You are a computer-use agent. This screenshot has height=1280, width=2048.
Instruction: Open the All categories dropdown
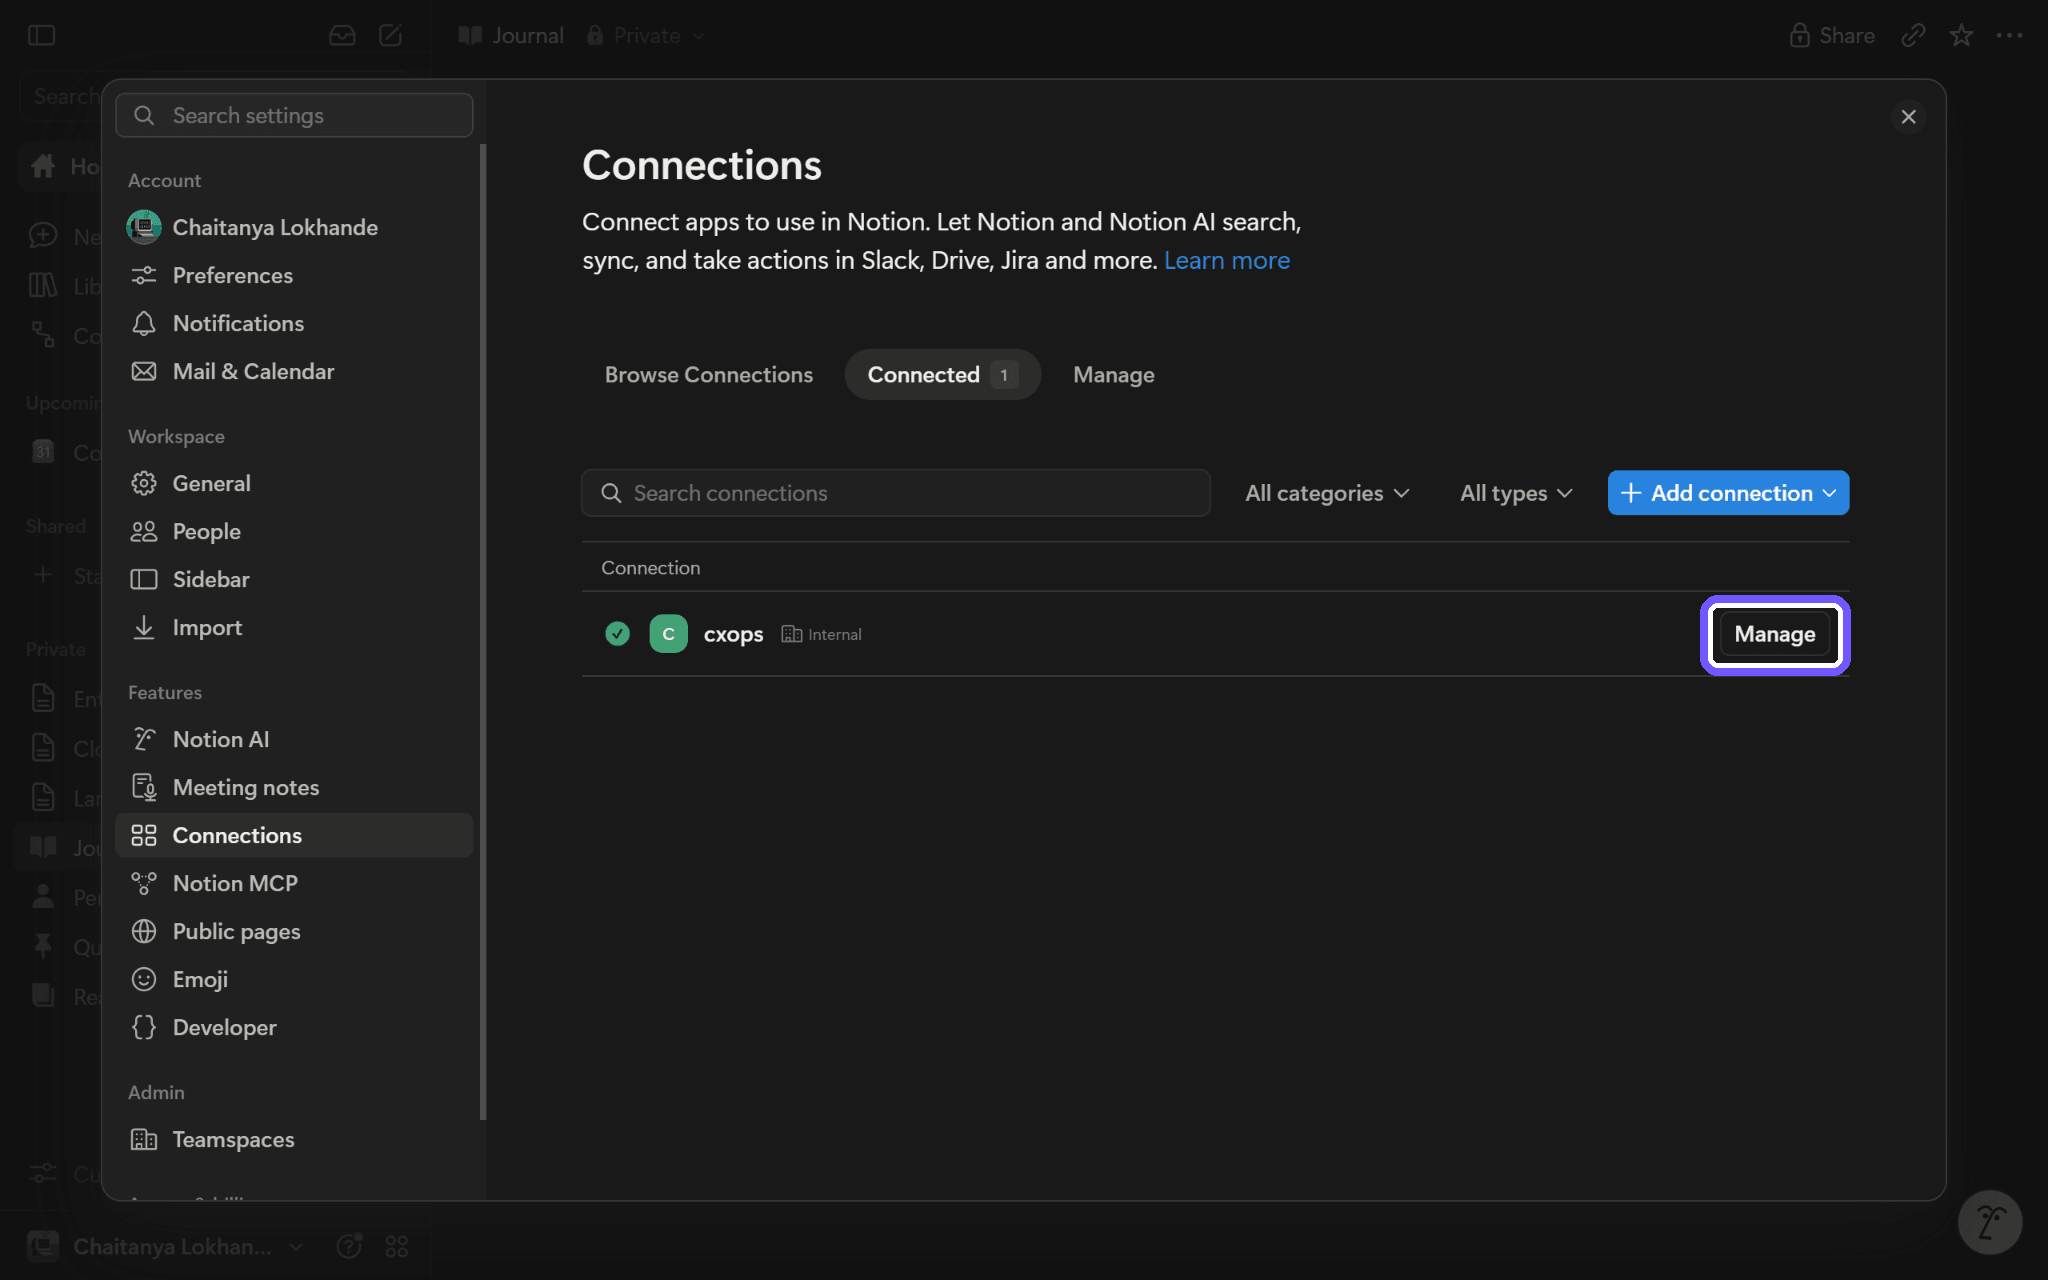click(x=1327, y=493)
